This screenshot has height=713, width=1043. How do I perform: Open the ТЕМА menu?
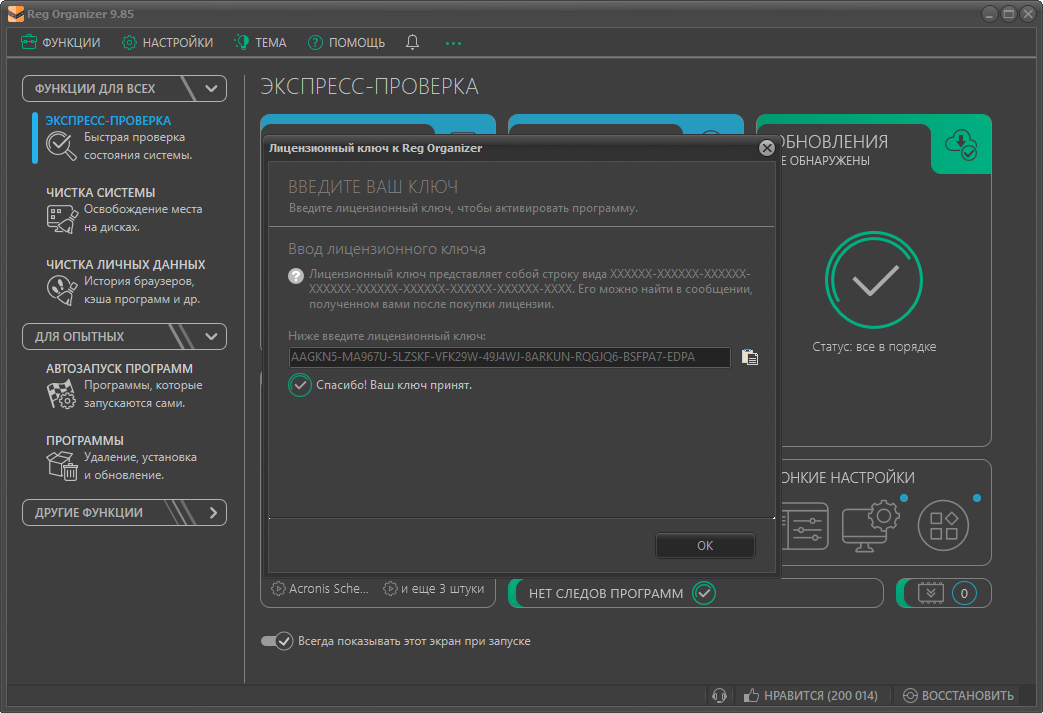260,42
